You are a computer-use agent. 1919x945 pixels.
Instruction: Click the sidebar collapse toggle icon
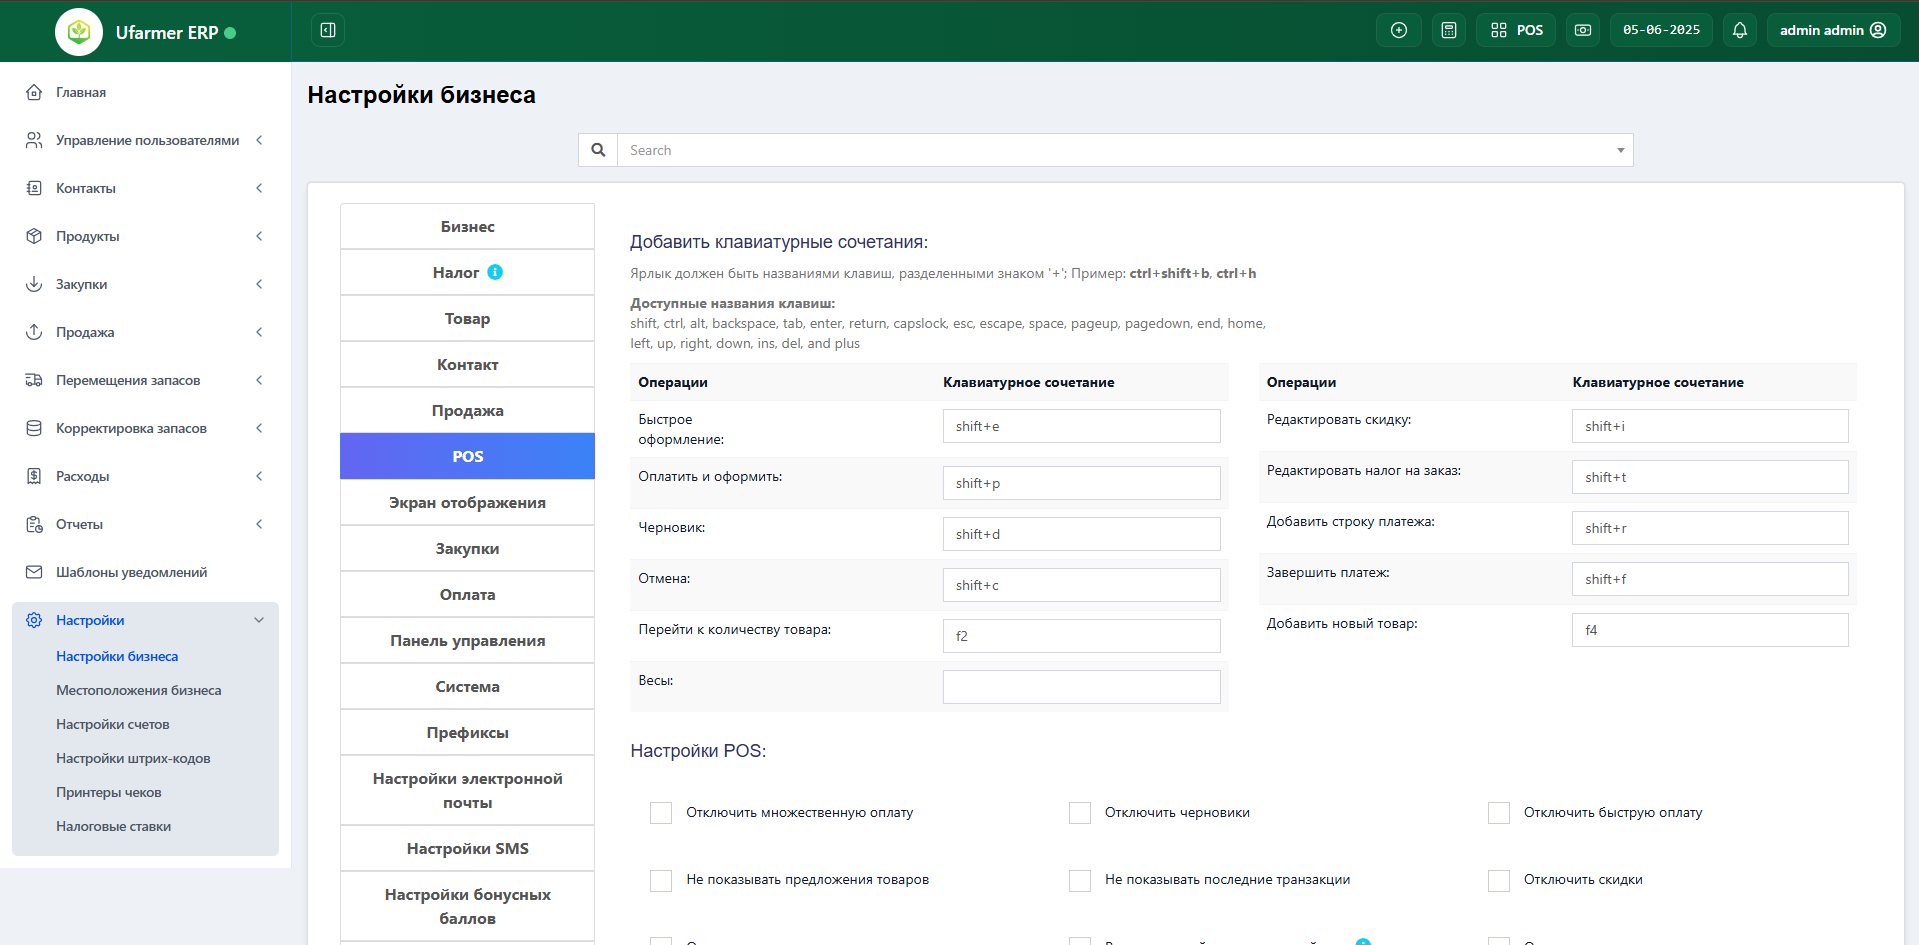(x=327, y=30)
